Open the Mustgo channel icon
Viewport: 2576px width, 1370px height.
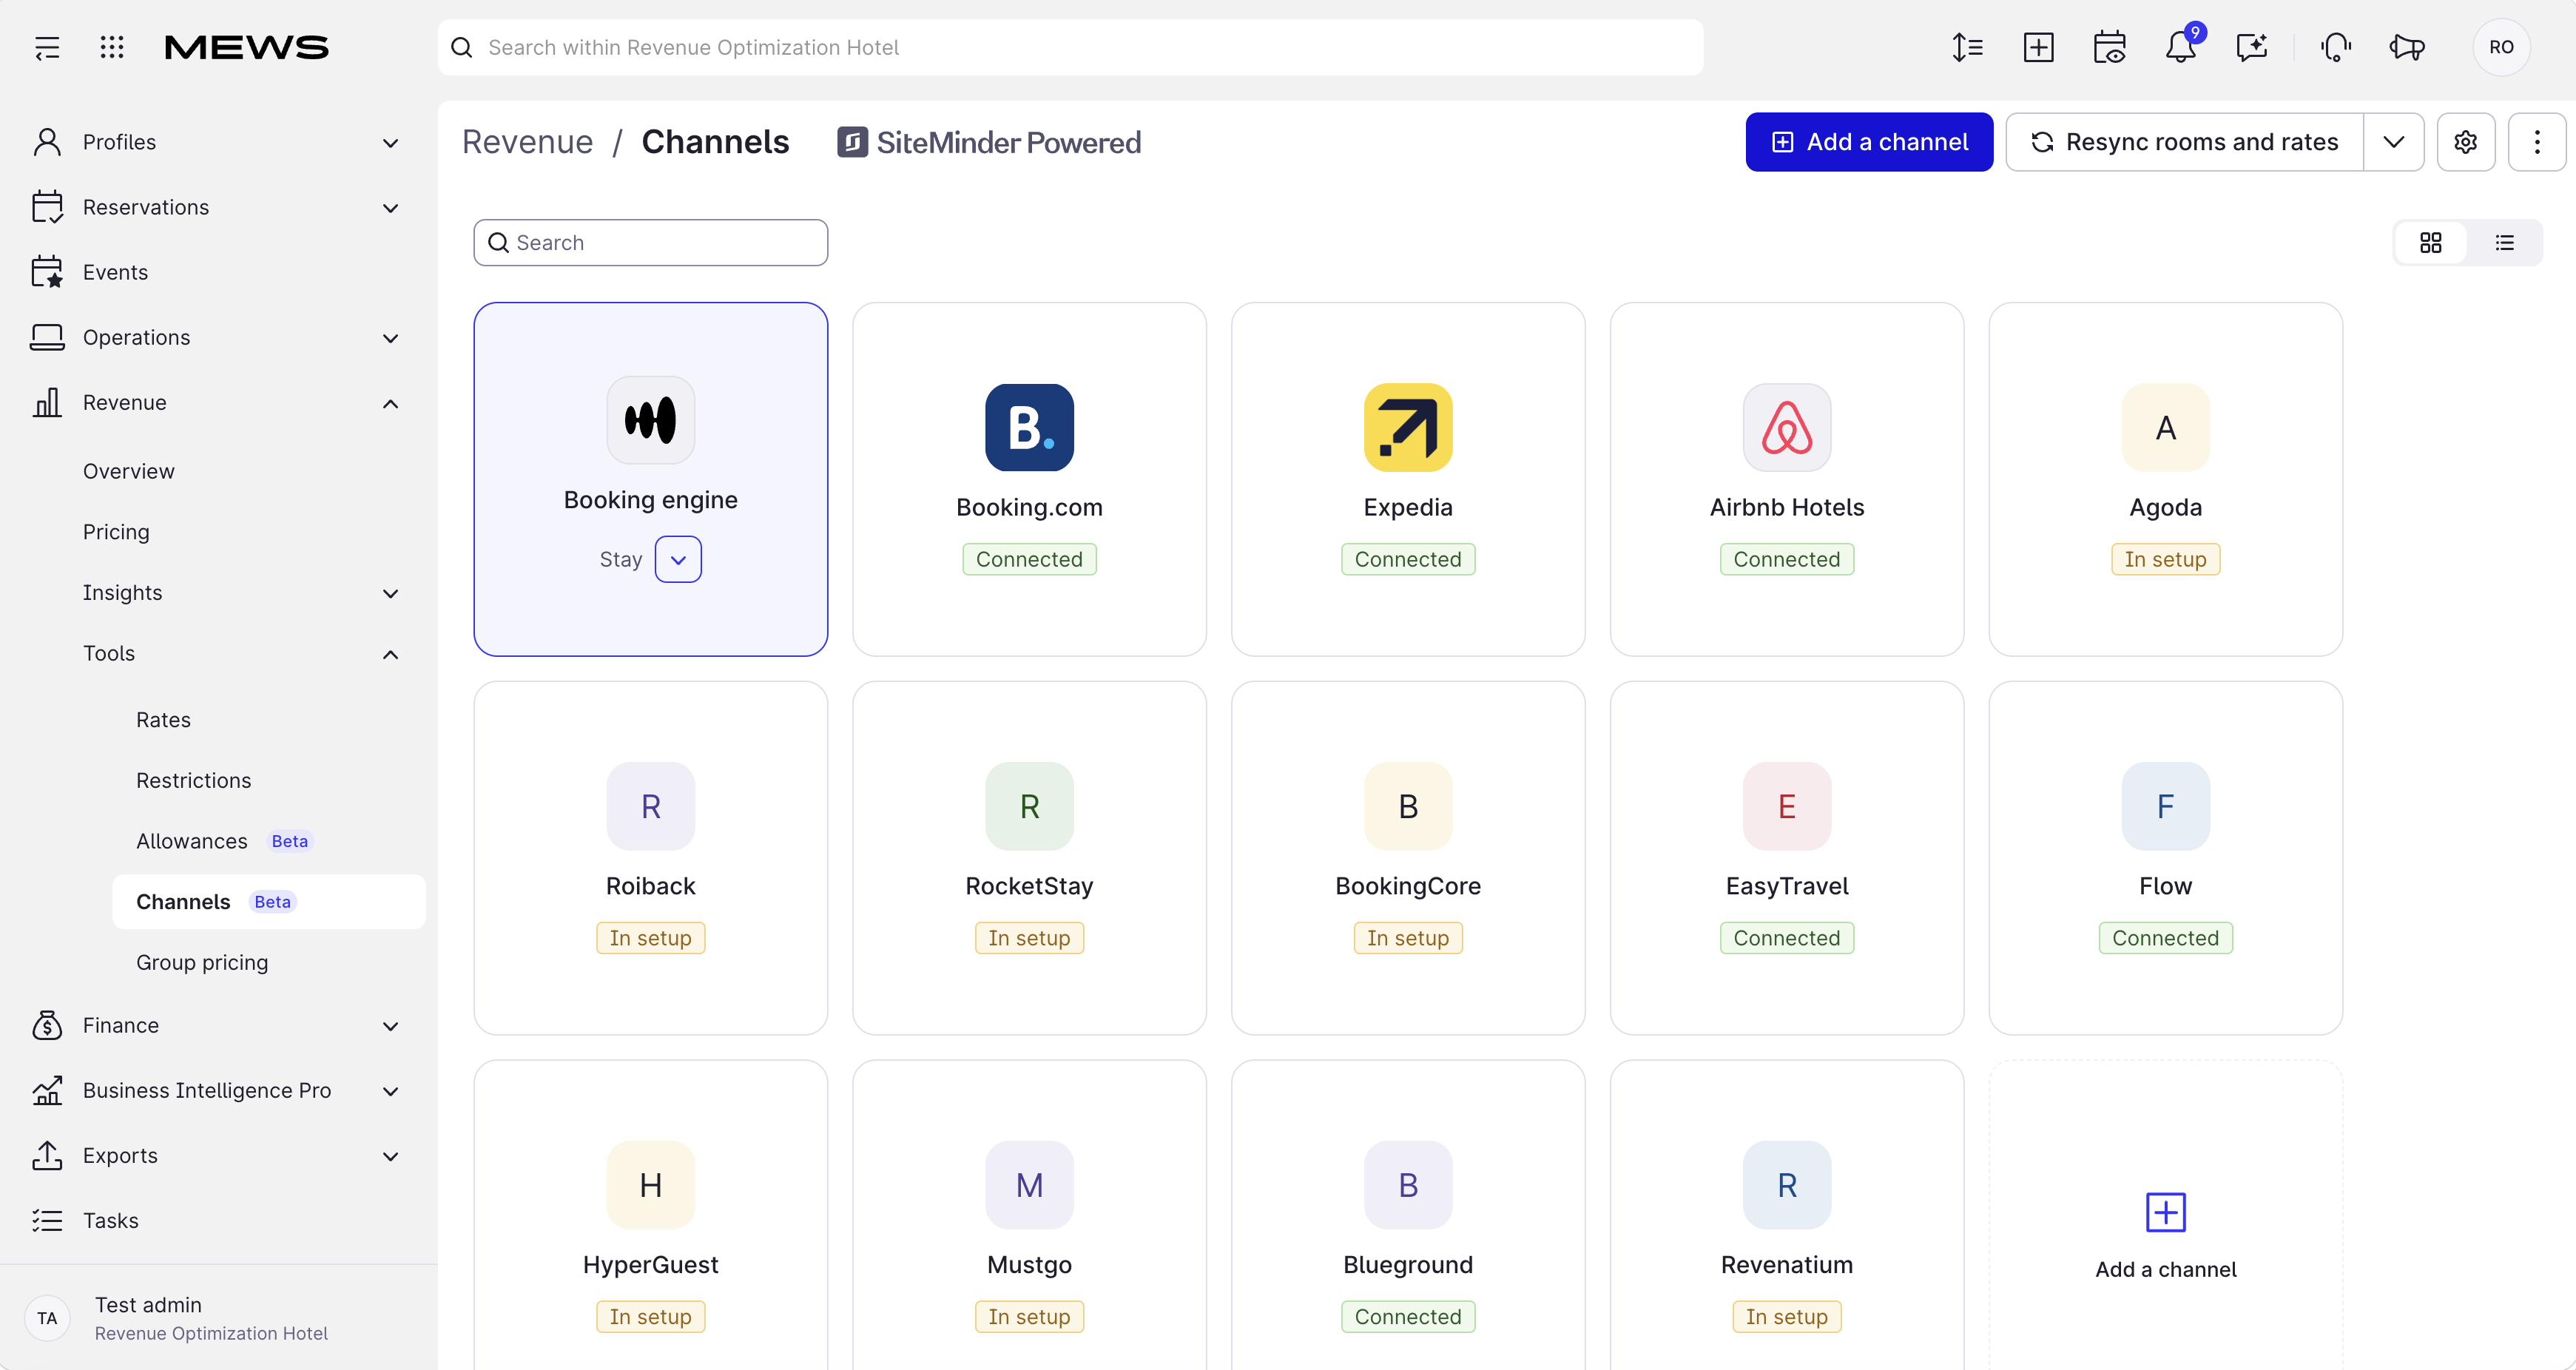tap(1029, 1185)
